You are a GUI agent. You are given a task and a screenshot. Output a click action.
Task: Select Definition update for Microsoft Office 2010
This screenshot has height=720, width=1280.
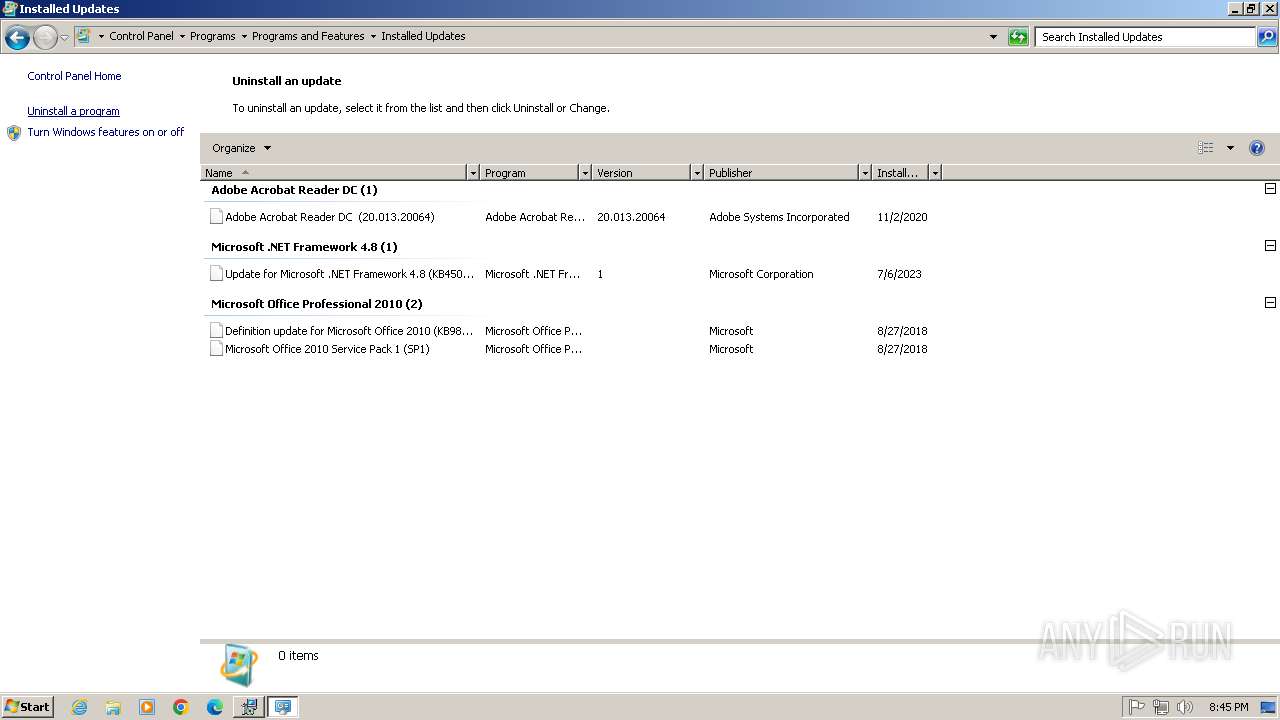pyautogui.click(x=349, y=331)
